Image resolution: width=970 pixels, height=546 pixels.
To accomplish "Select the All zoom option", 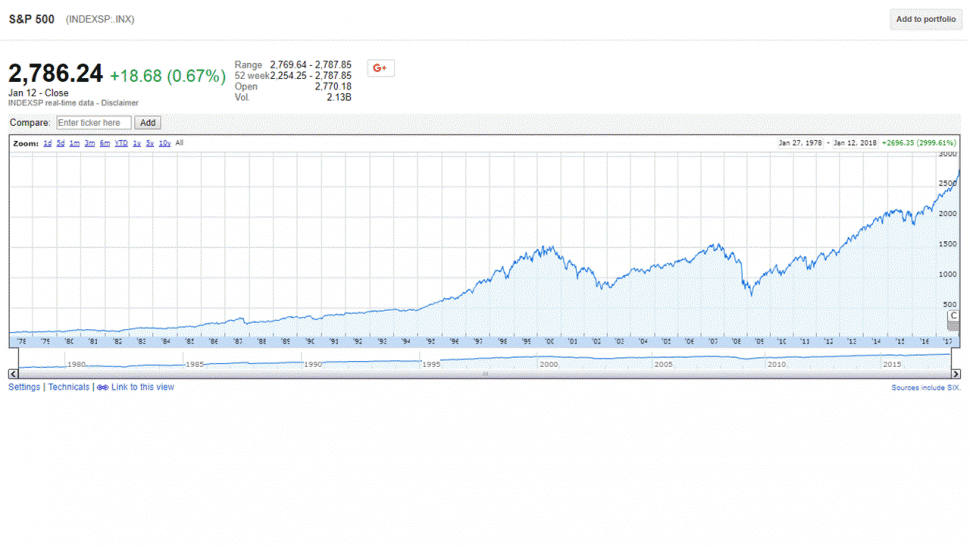I will pyautogui.click(x=179, y=143).
